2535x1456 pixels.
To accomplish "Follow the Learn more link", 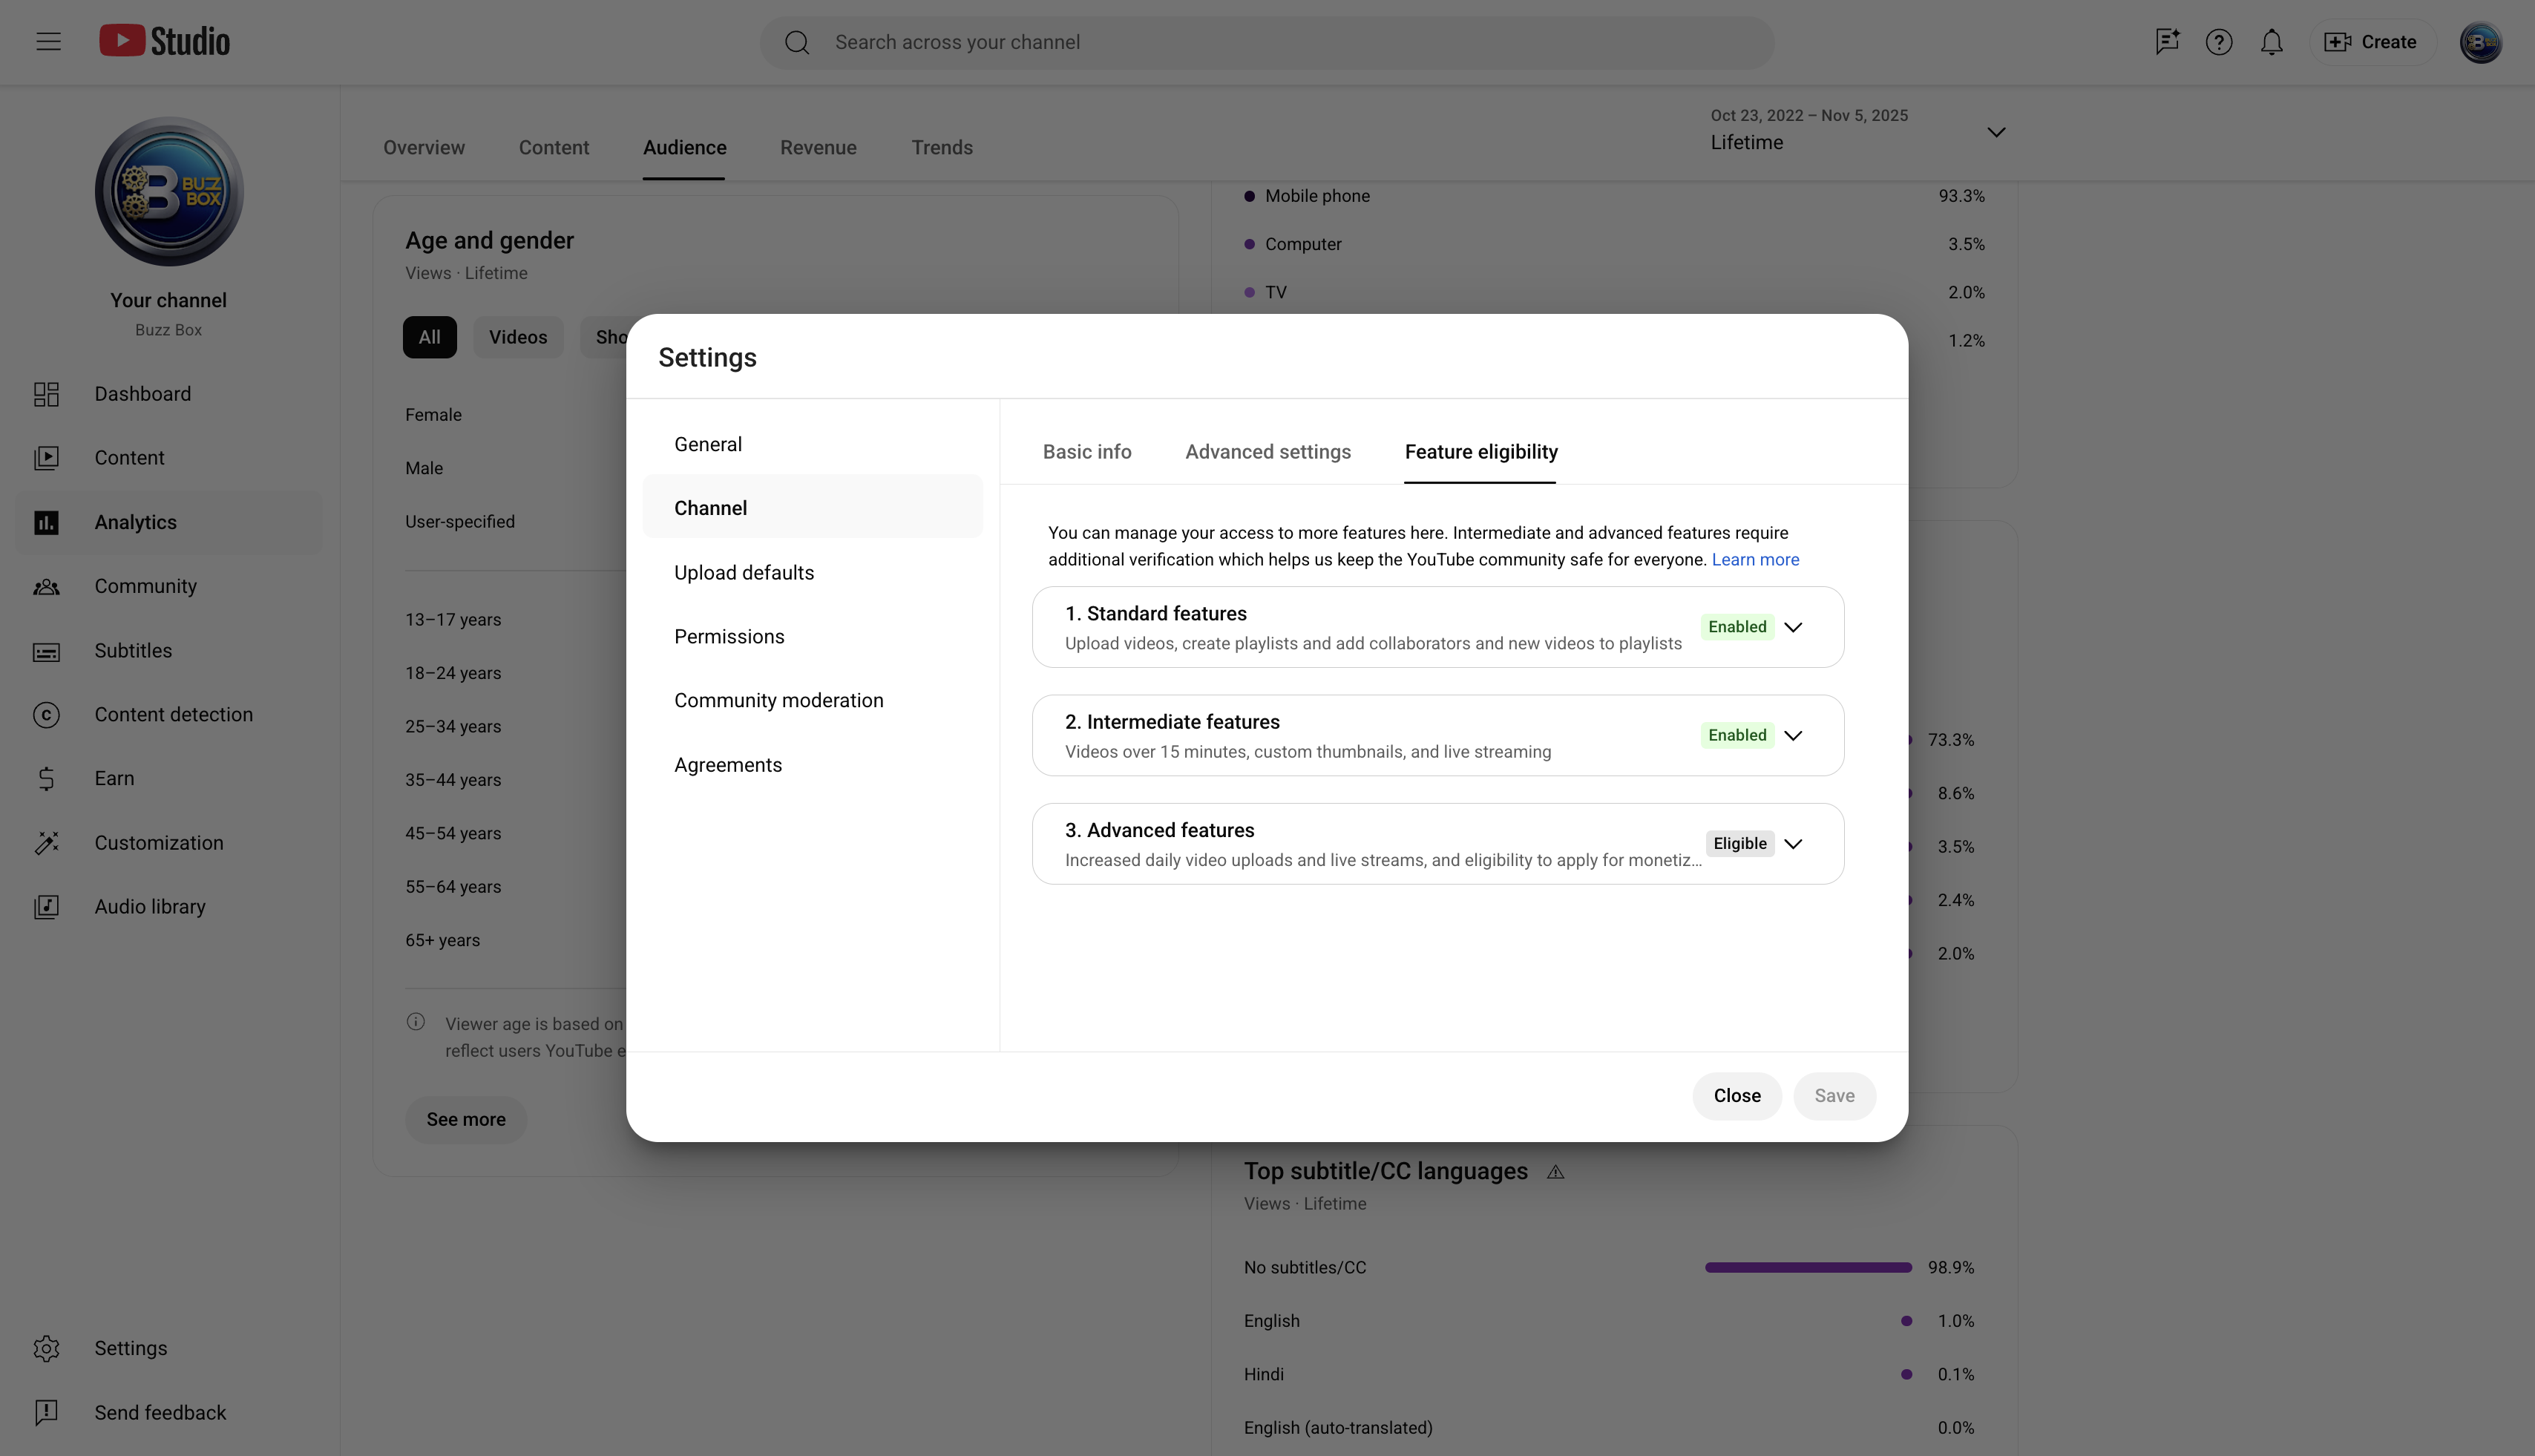I will pyautogui.click(x=1755, y=560).
